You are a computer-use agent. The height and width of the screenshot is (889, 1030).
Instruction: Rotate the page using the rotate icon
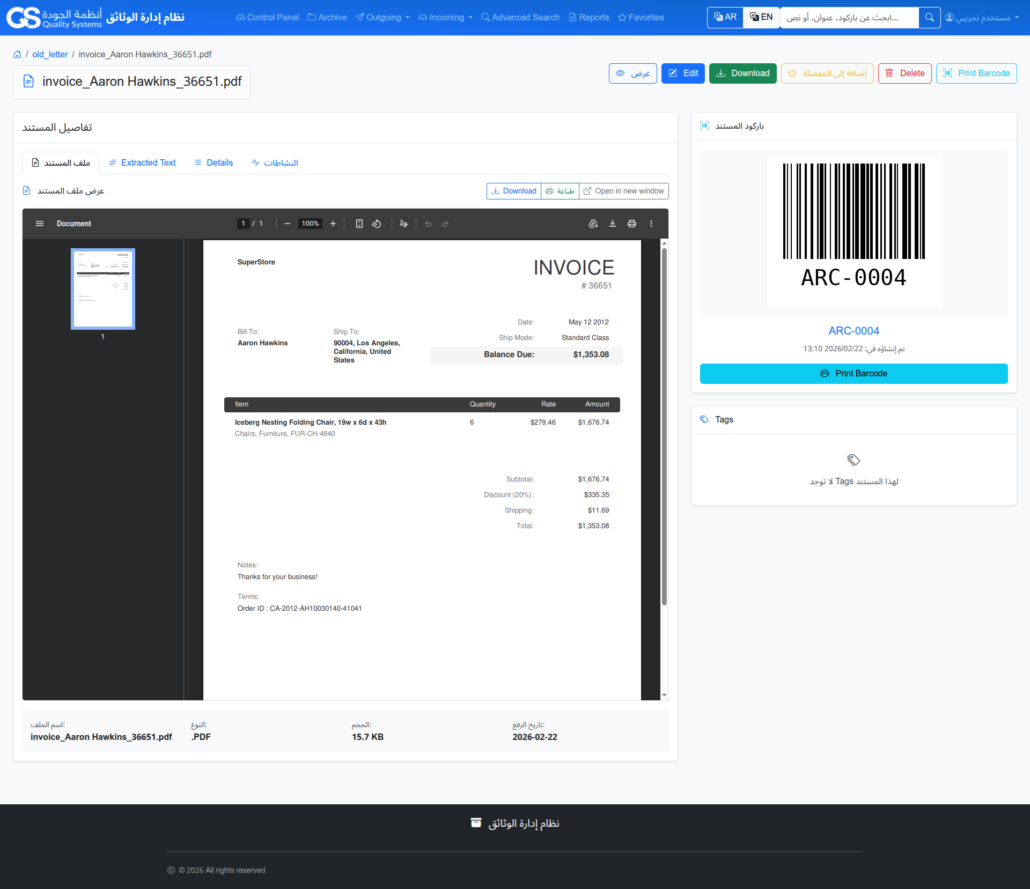(x=376, y=223)
